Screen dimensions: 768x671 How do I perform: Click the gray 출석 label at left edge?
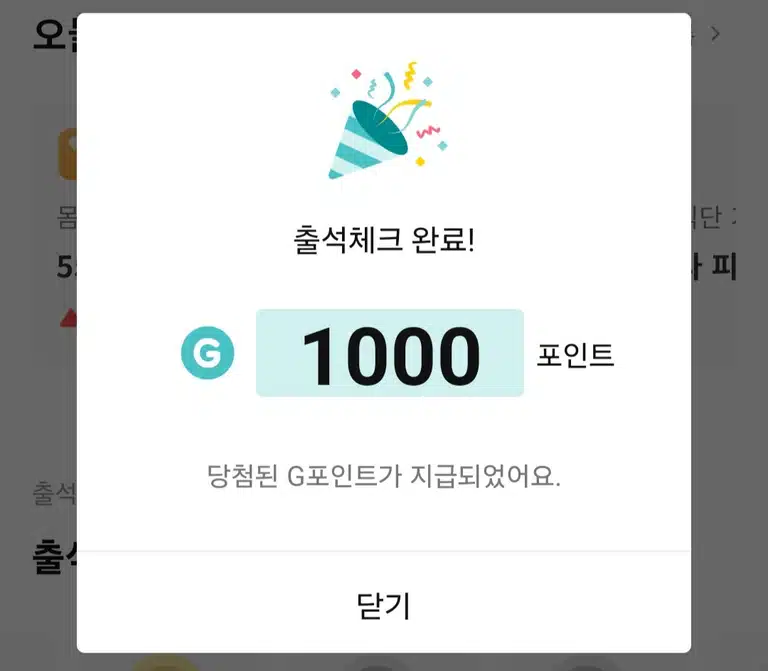point(55,493)
